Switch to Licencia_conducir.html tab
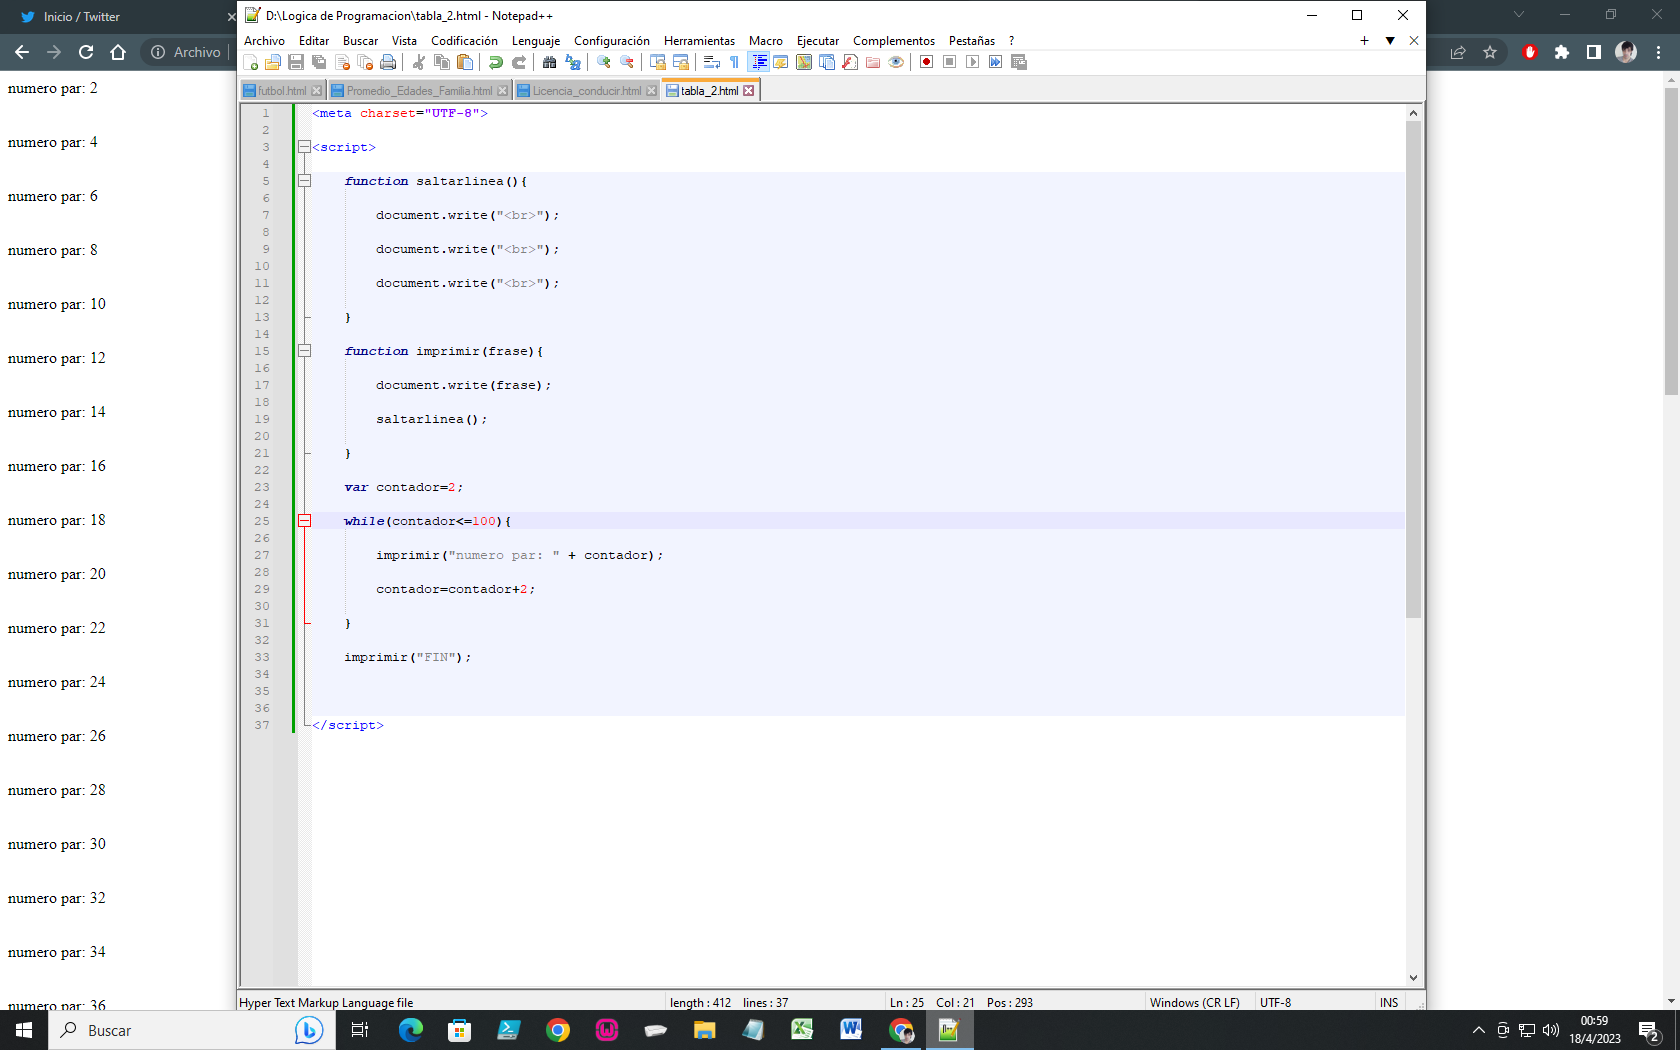1680x1050 pixels. pos(586,91)
